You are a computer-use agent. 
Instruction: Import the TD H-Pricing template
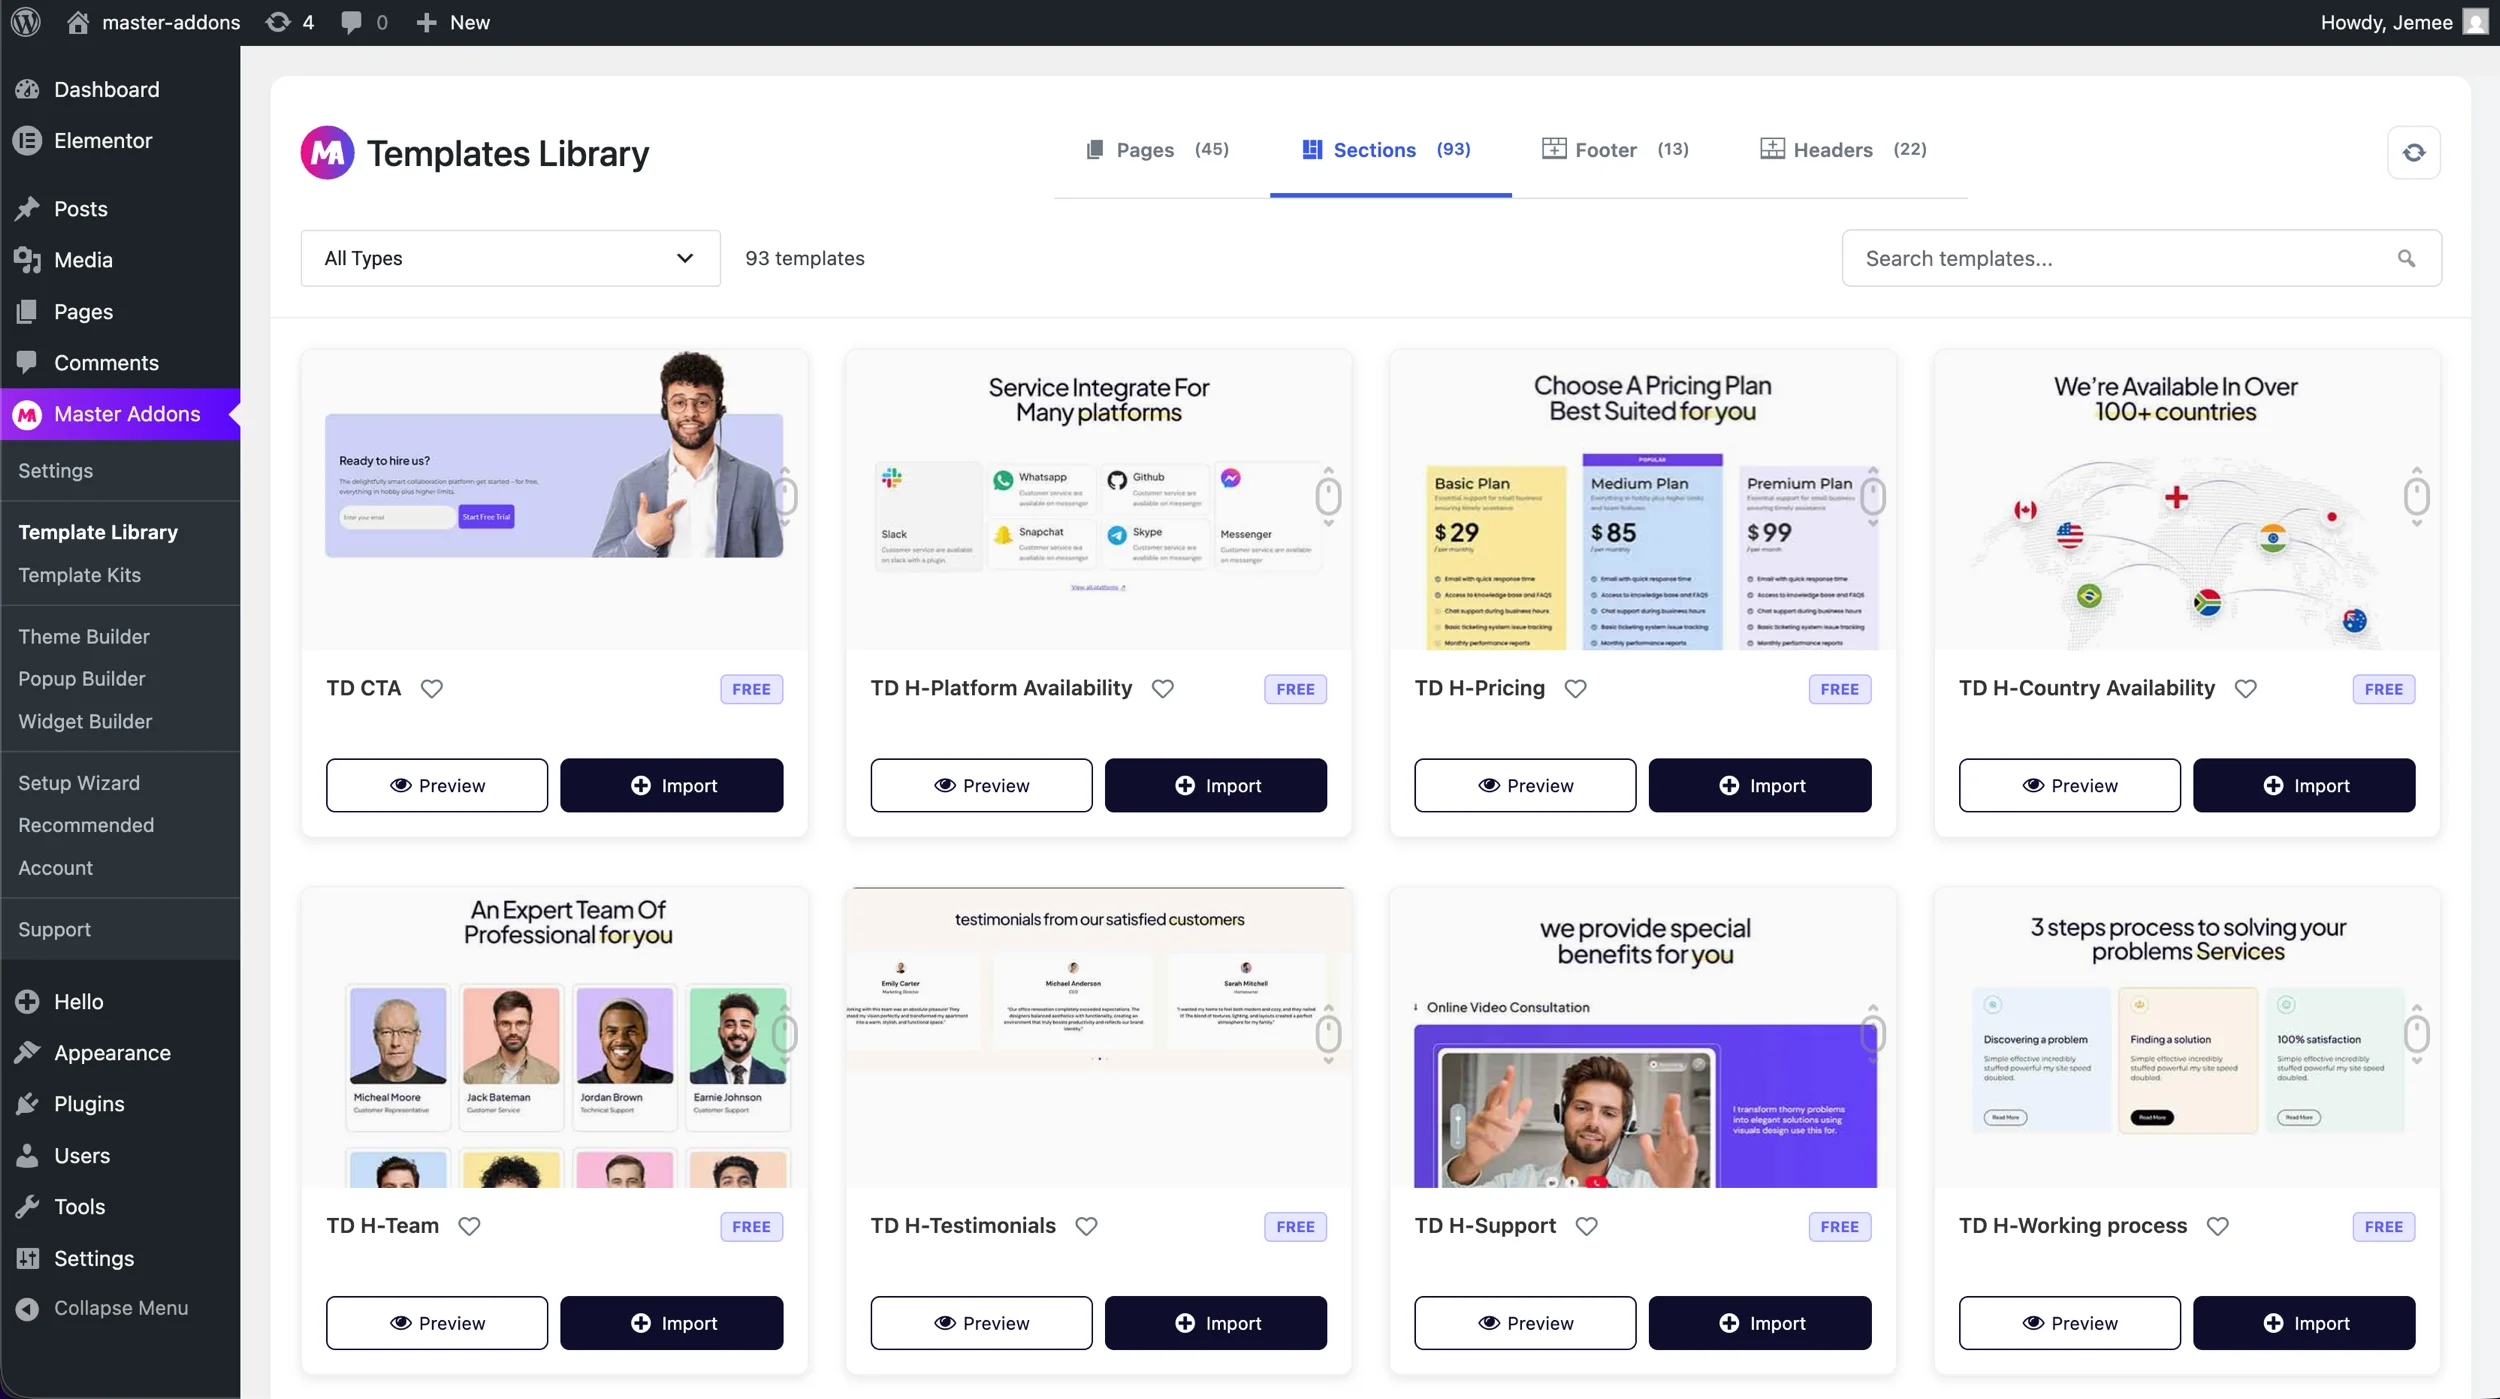(x=1760, y=785)
